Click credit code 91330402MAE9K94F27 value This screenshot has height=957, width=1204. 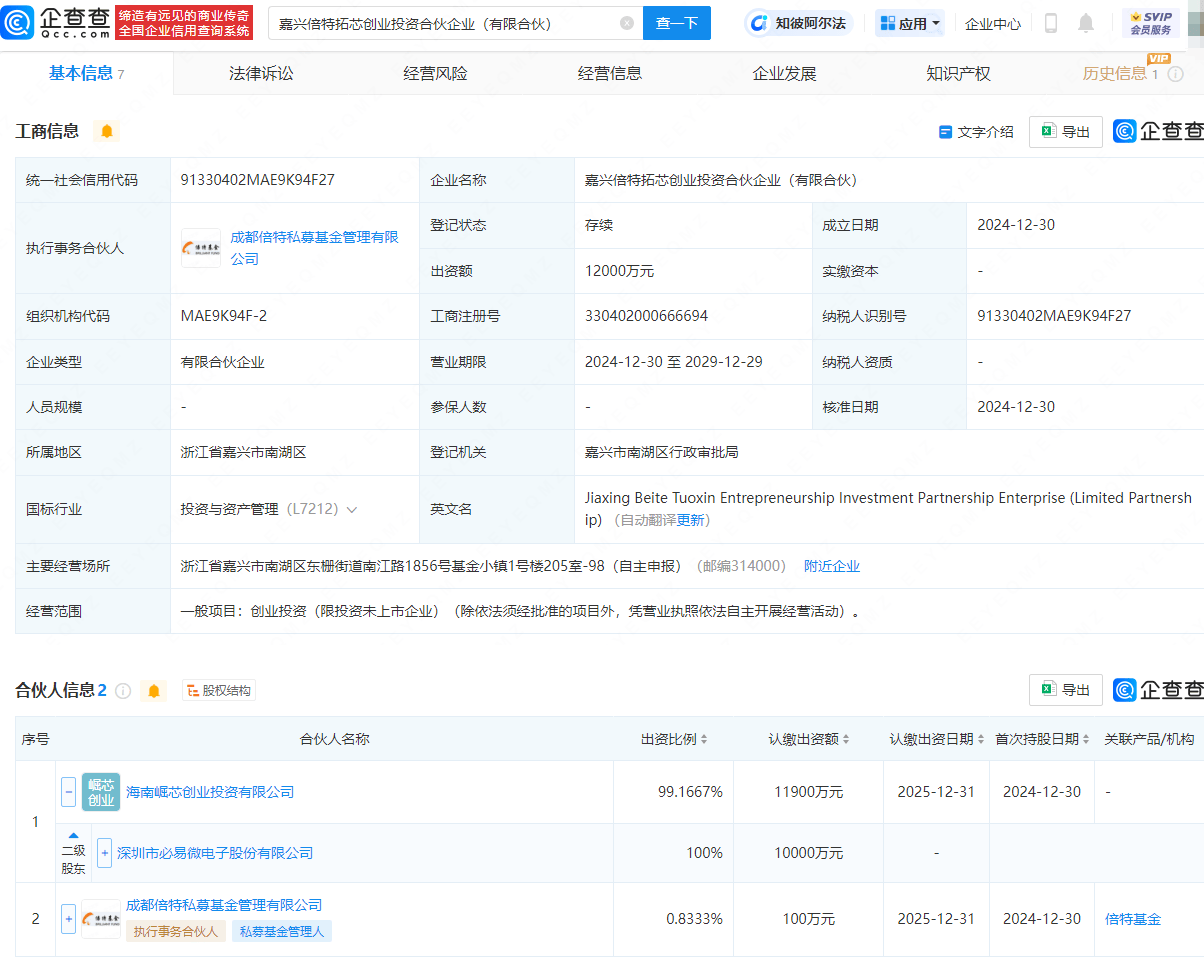(257, 180)
